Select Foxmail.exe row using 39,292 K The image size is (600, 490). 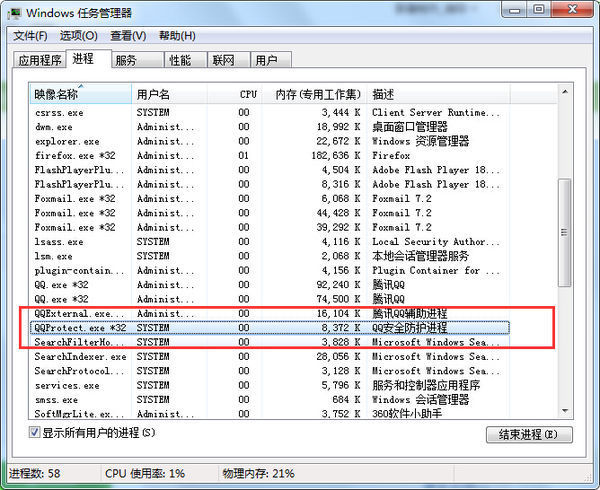pos(270,227)
